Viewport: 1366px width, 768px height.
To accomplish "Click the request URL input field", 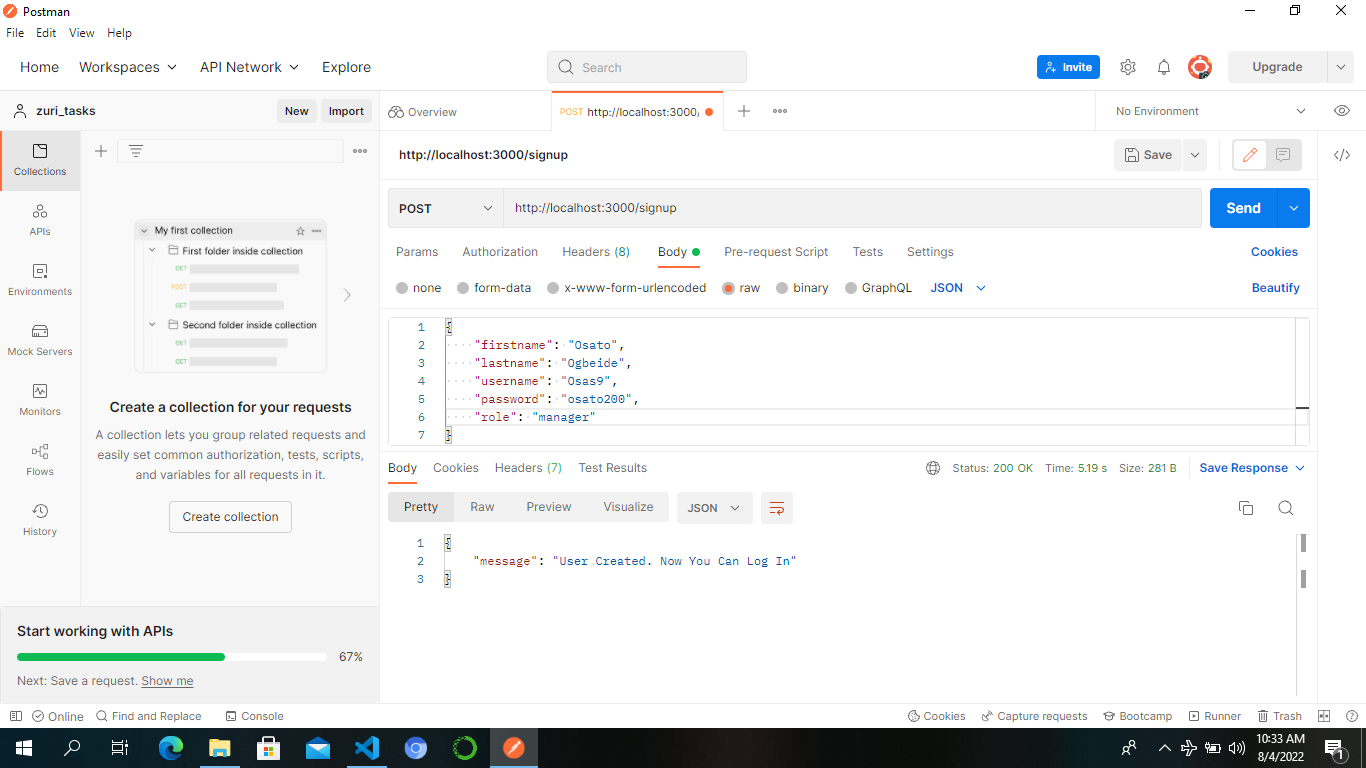I will tap(852, 208).
